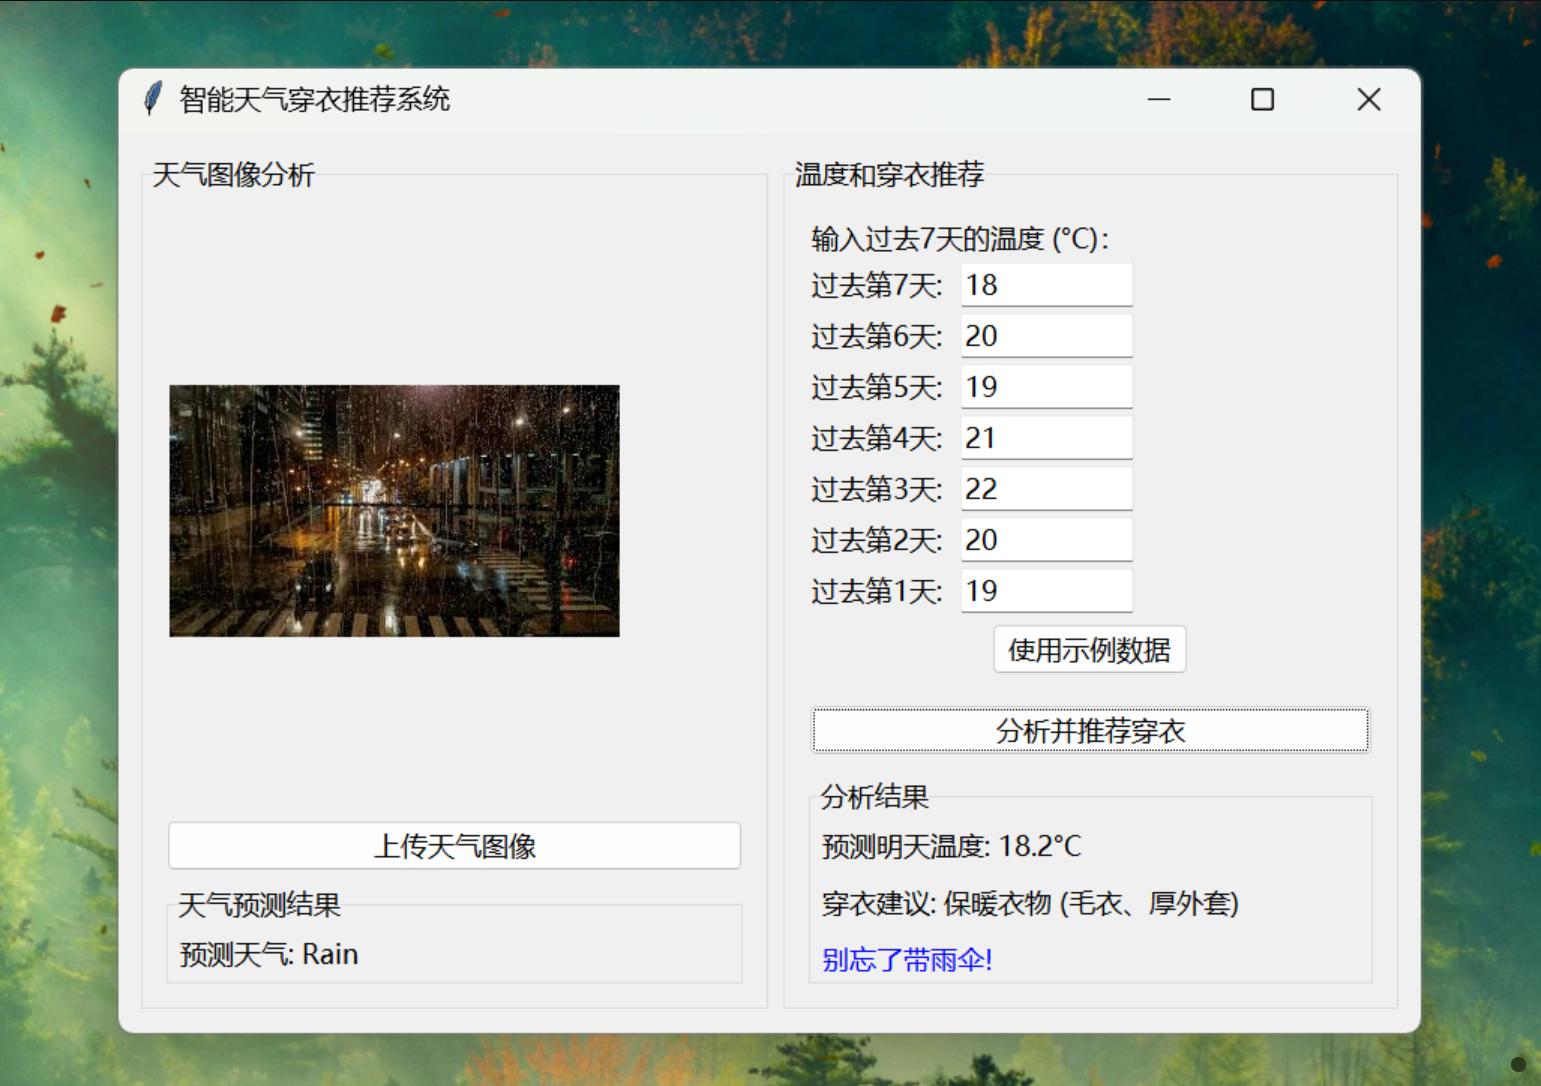Click the 输入过去7天的温度 heading label
Screen dimensions: 1541x1086
tap(959, 240)
